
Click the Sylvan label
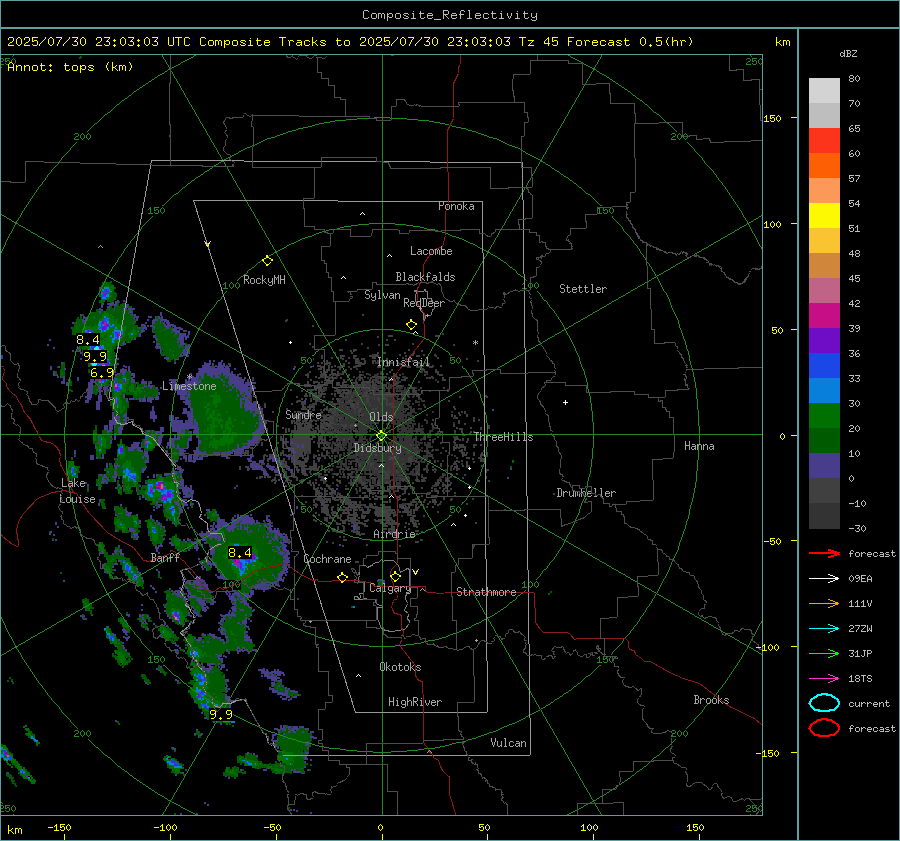[x=382, y=295]
